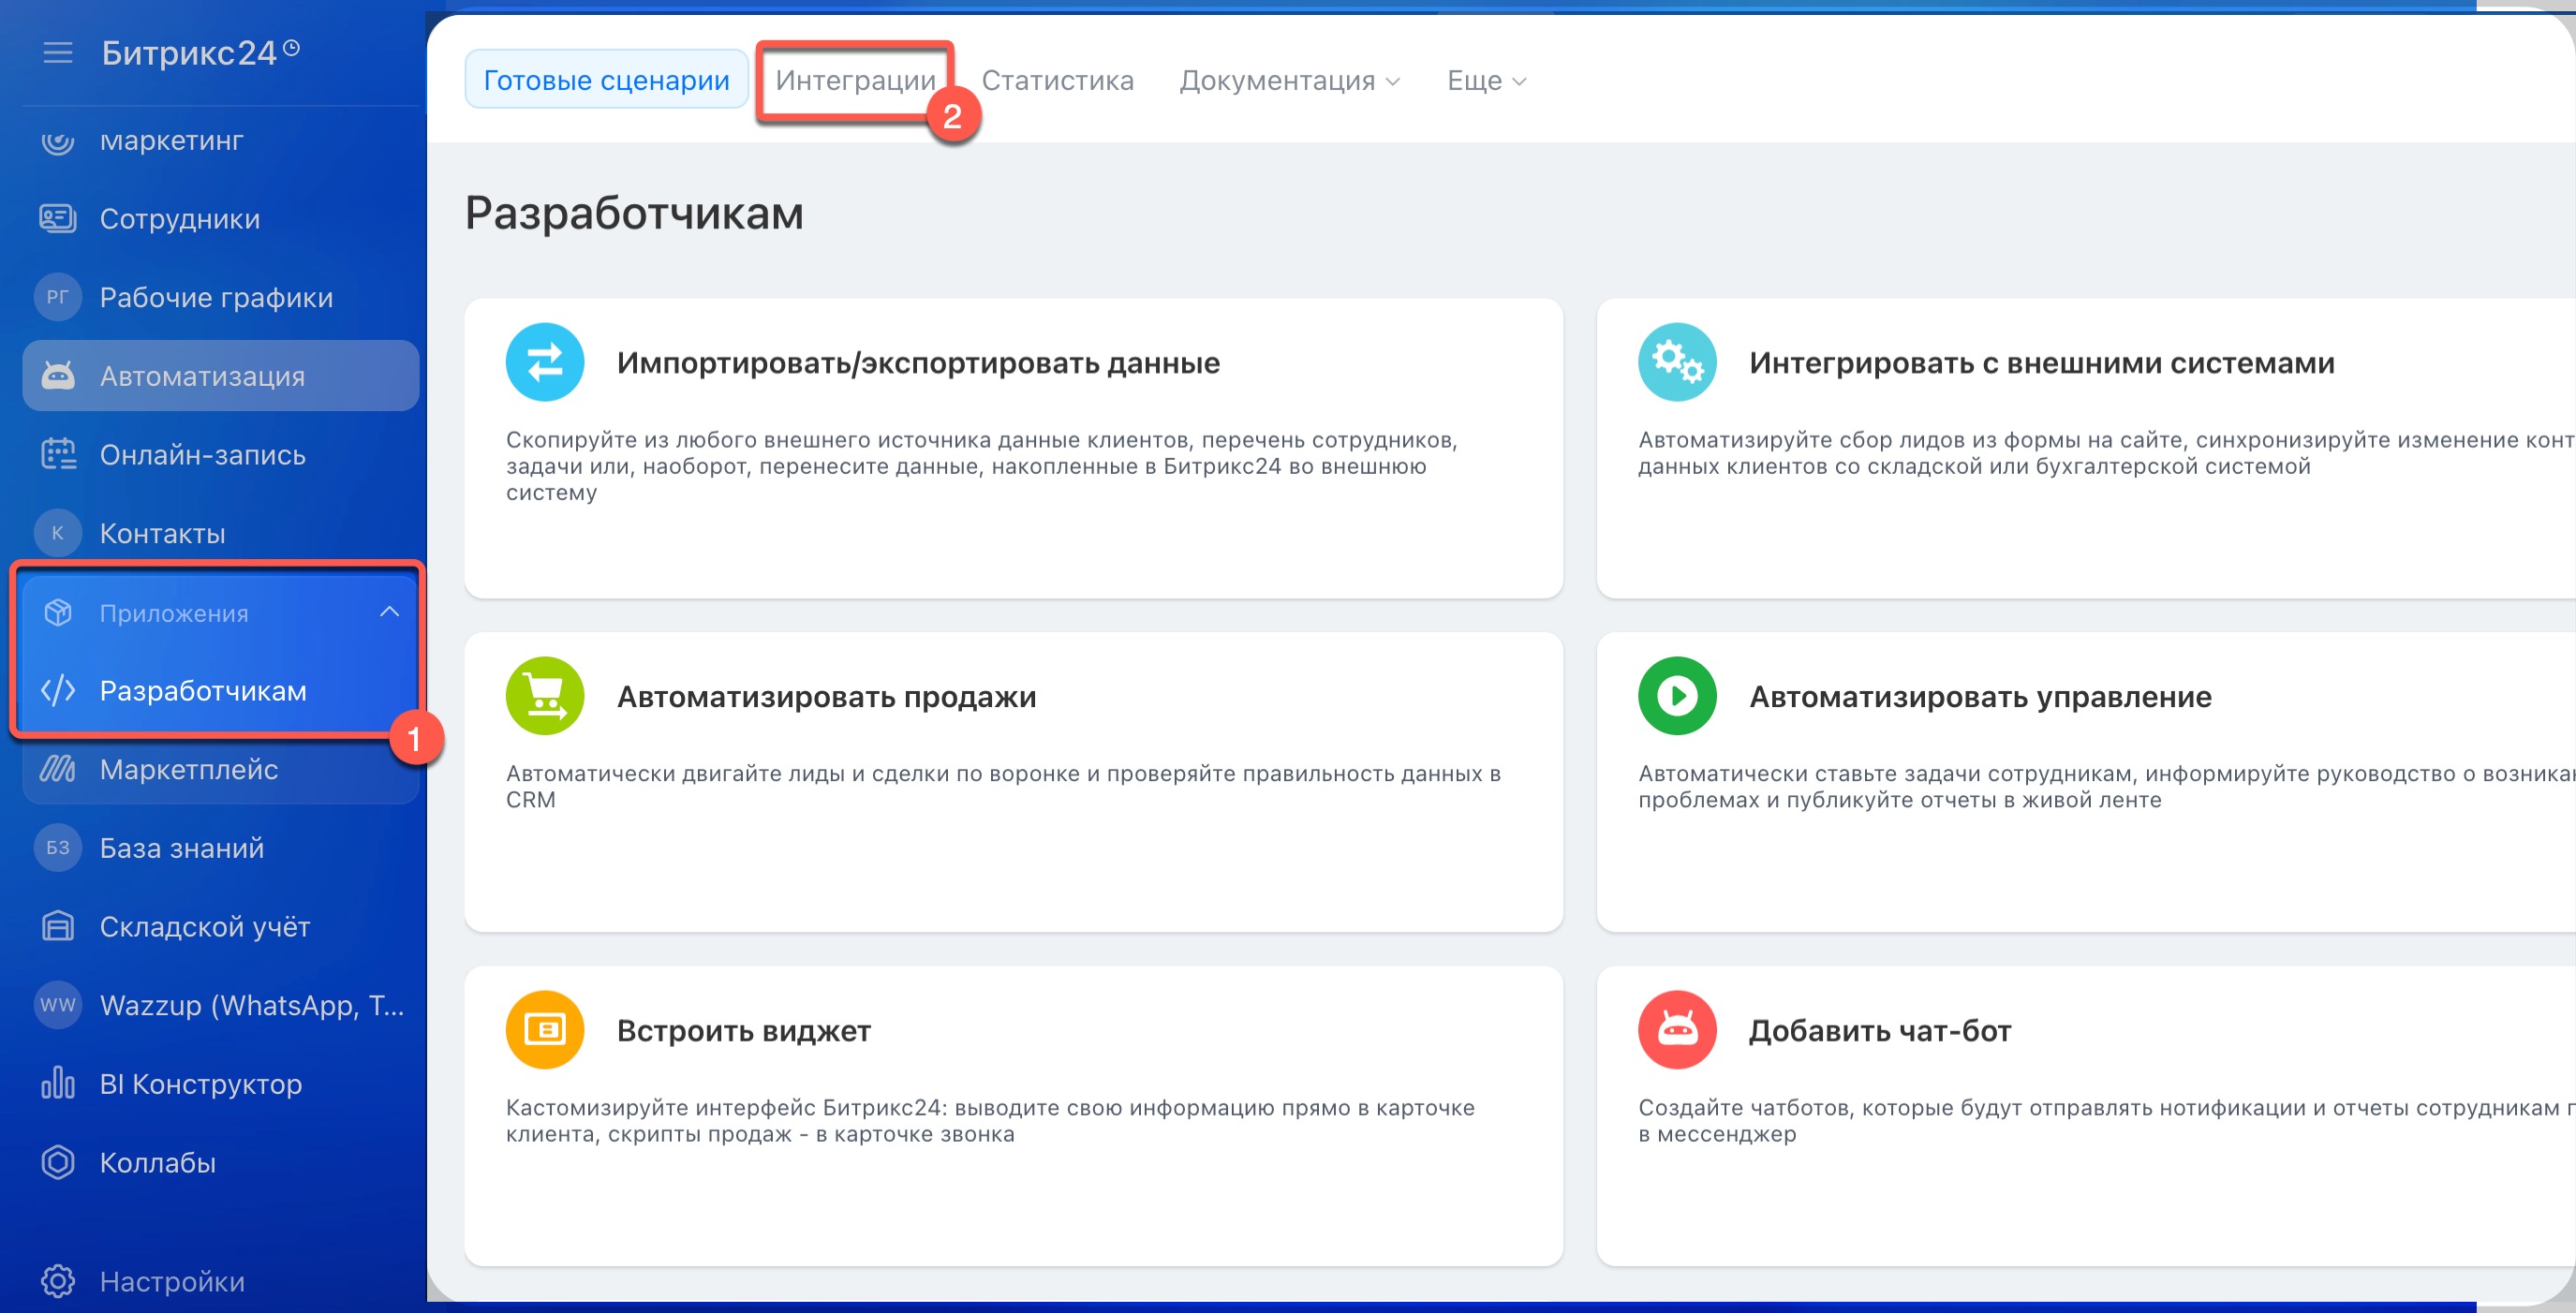Open Автоматизировать продажи scenario
This screenshot has height=1313, width=2576.
pyautogui.click(x=1013, y=782)
